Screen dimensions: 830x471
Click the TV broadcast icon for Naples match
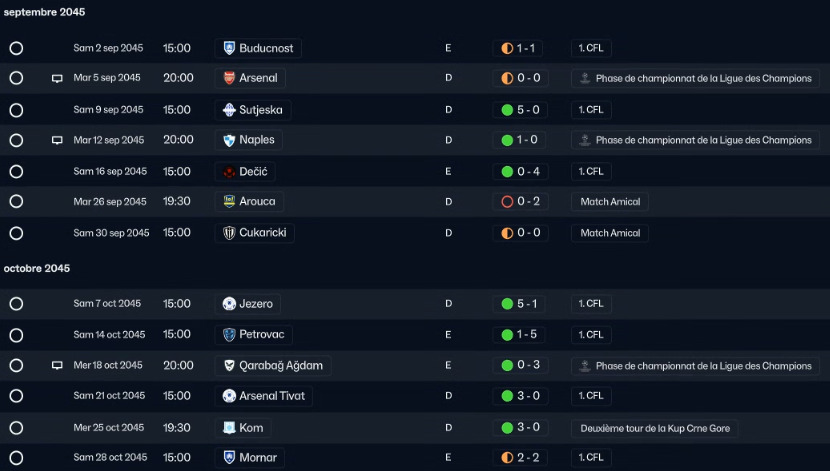click(57, 140)
